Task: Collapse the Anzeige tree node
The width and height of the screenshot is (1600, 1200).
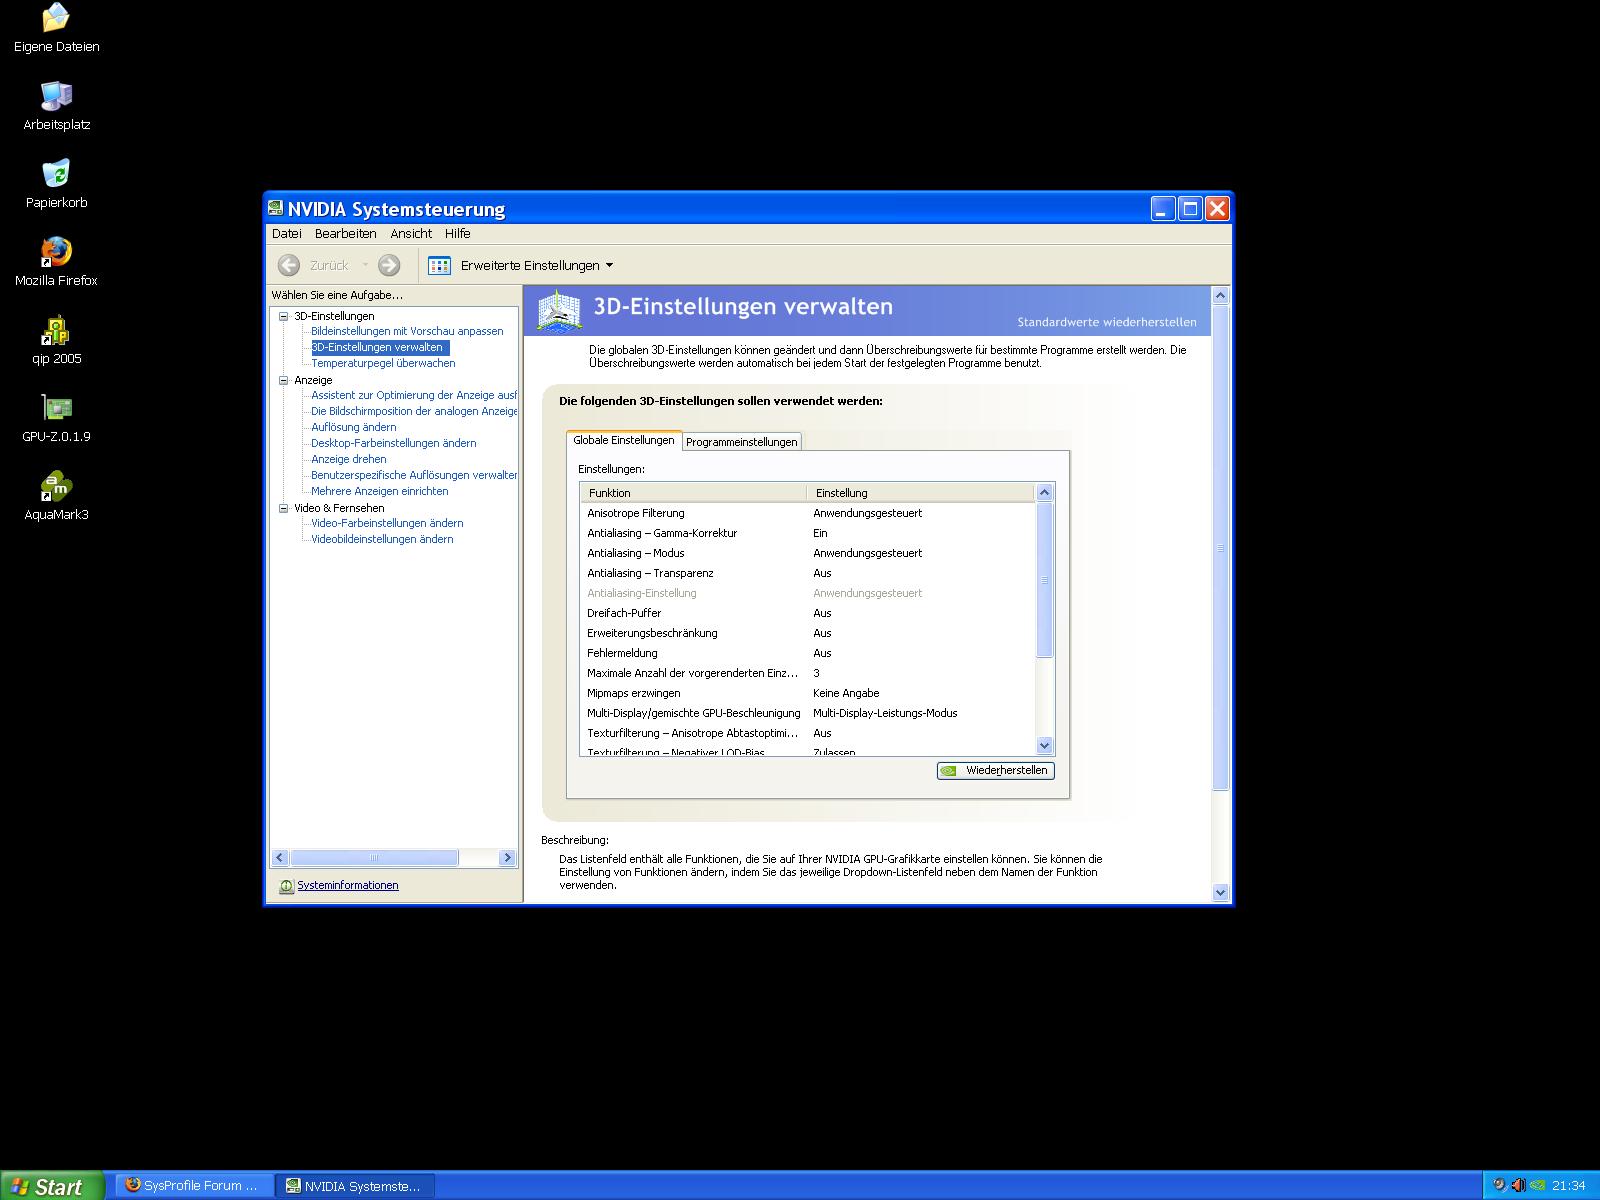Action: pos(283,380)
